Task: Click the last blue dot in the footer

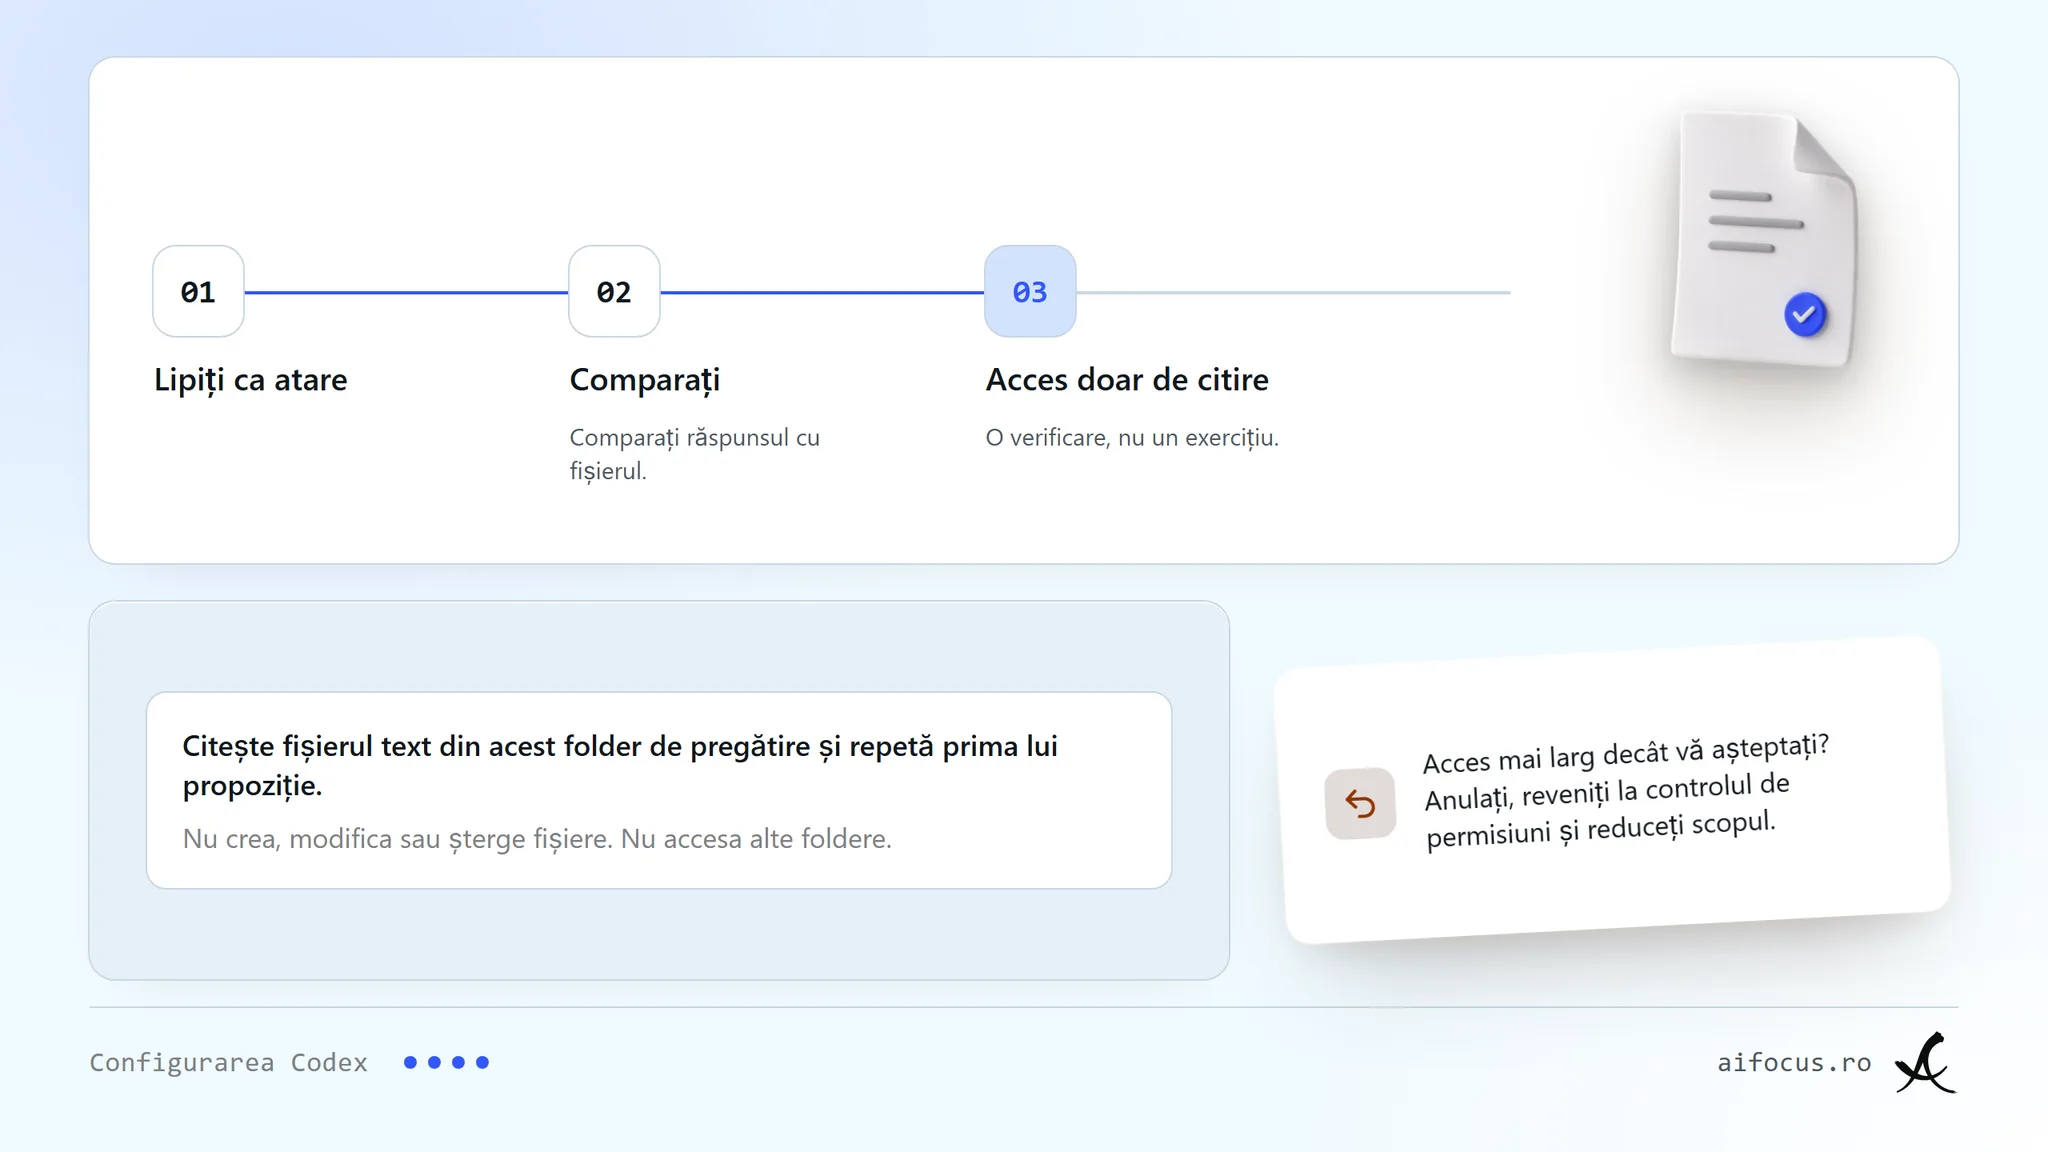Action: coord(482,1062)
